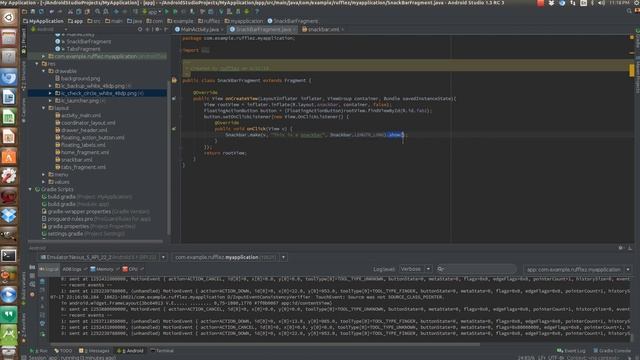
Task: Click the Project panel hide icon
Action: click(165, 29)
